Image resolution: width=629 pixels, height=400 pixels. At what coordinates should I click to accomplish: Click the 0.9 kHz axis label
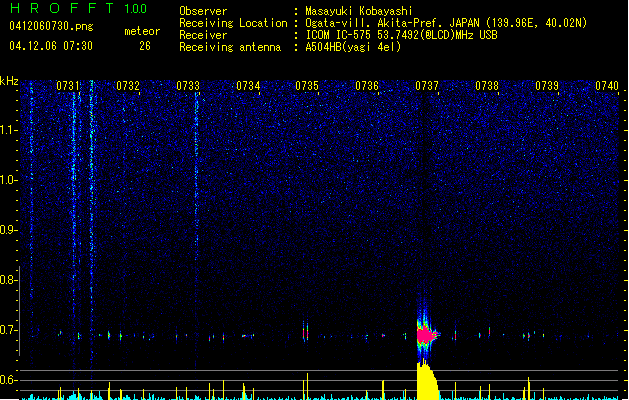tap(9, 230)
